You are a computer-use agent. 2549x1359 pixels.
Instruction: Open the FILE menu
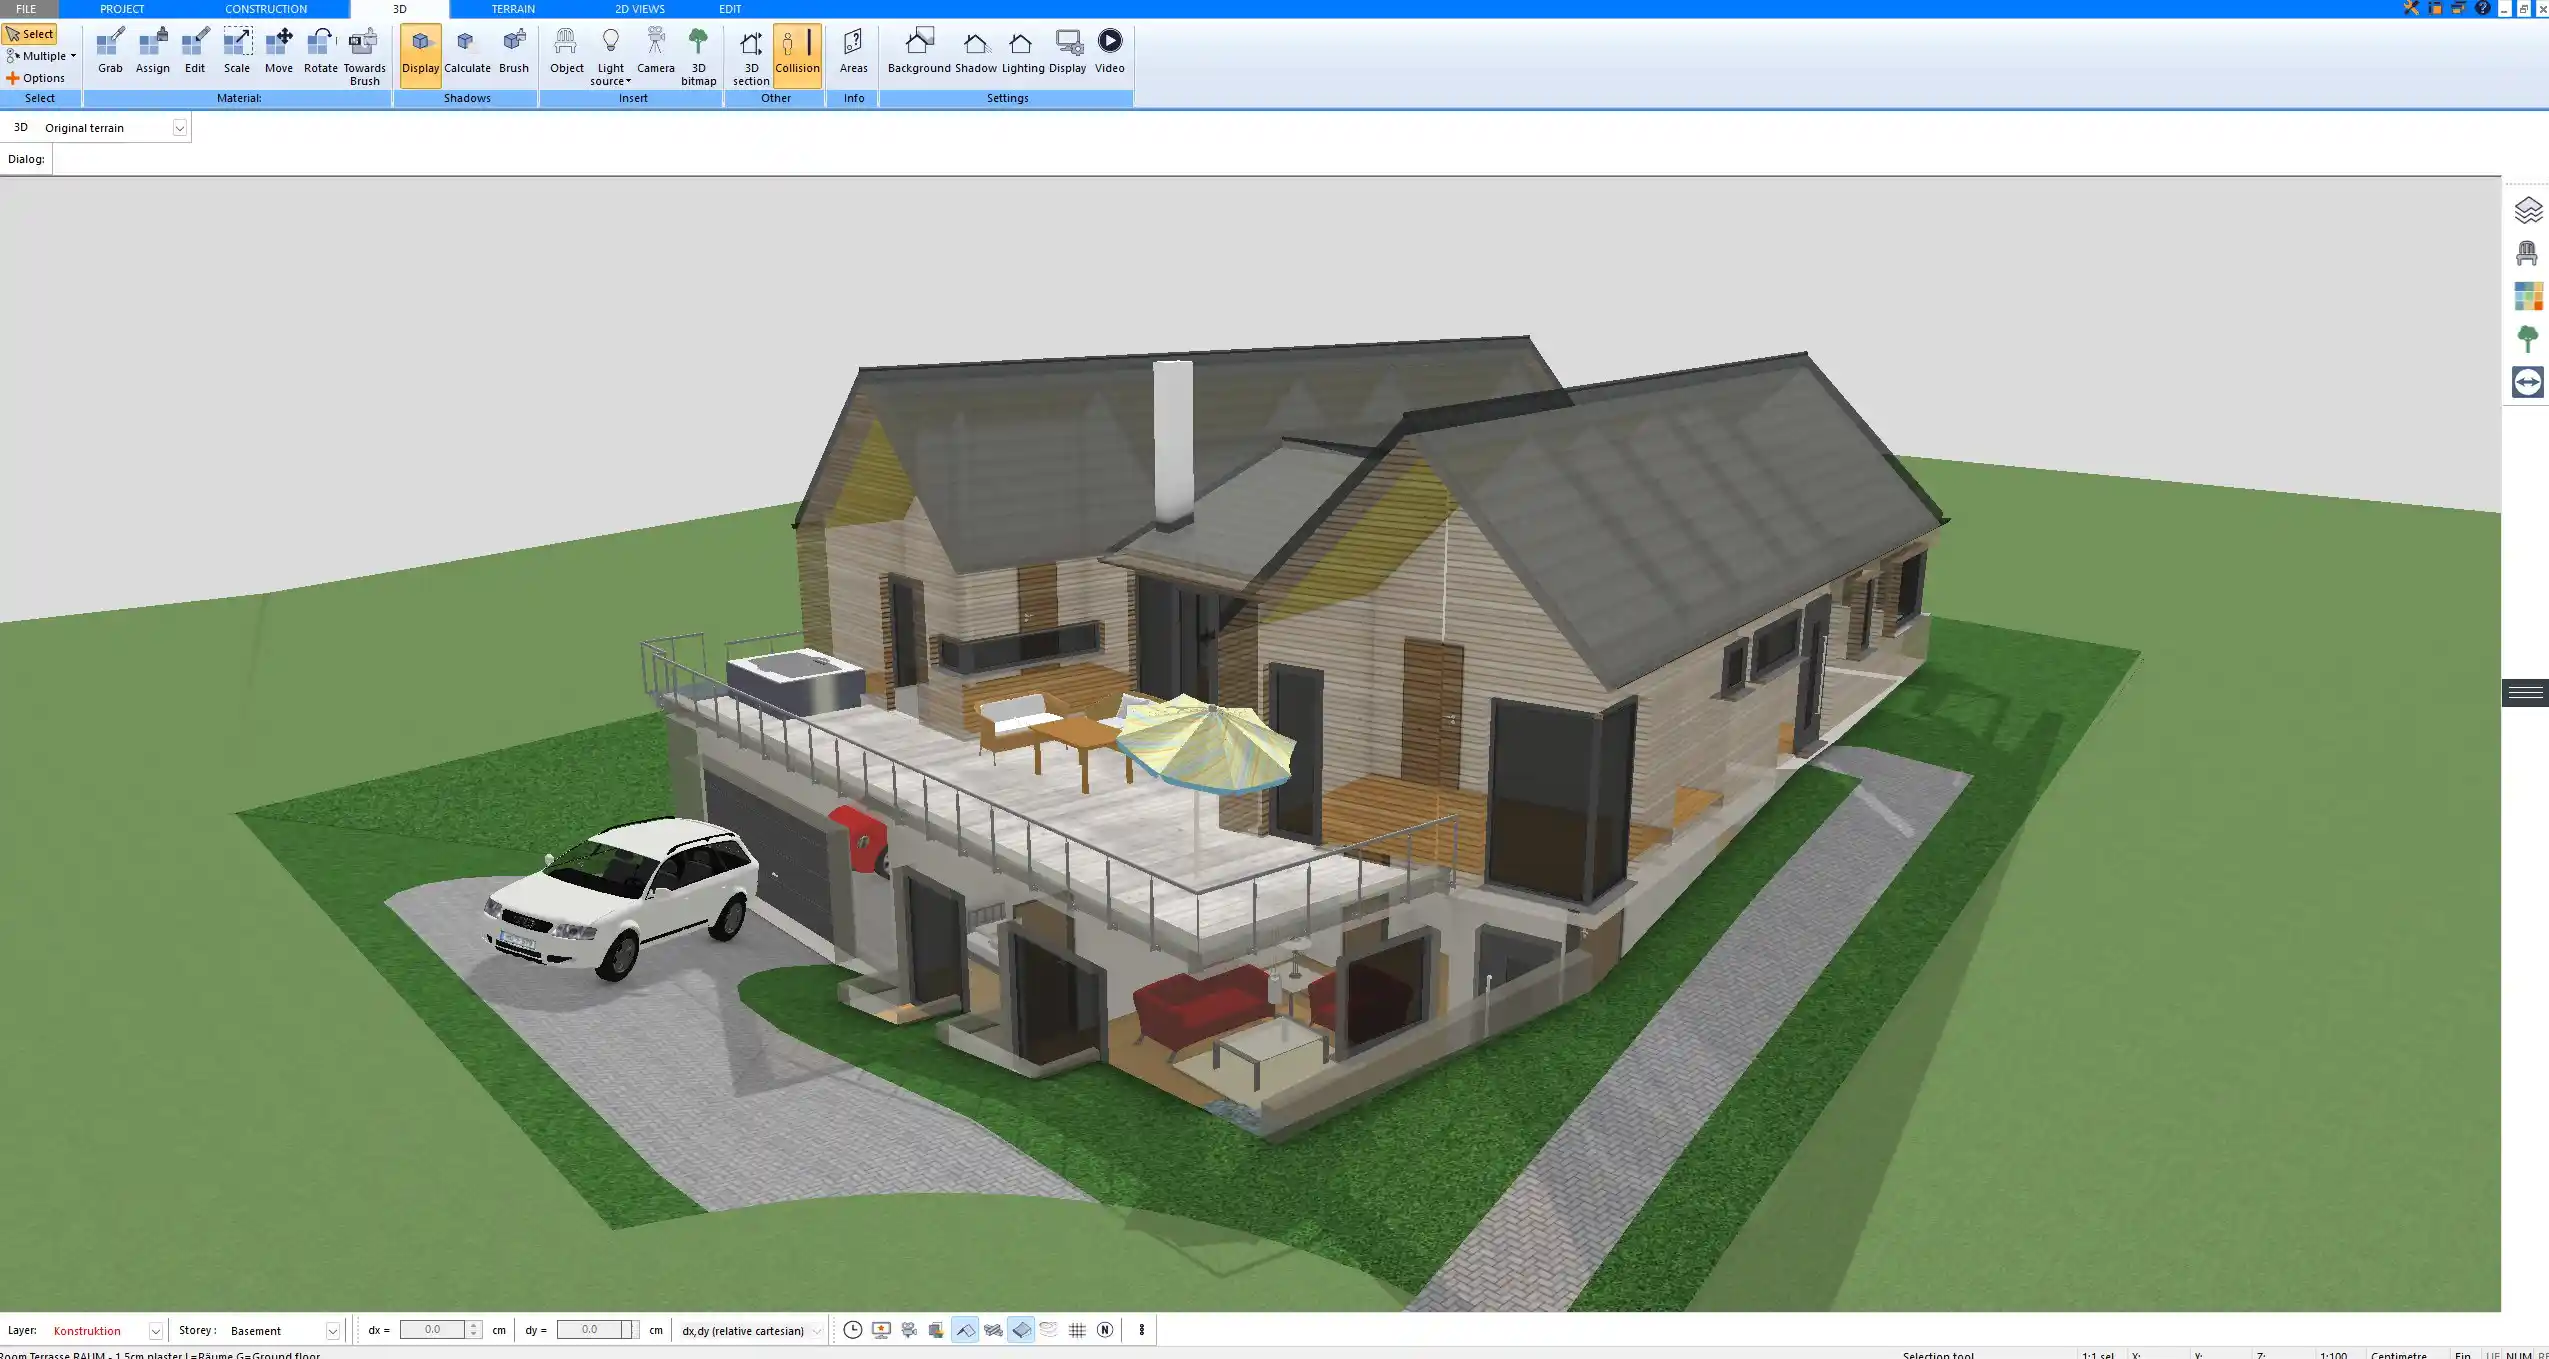coord(26,9)
